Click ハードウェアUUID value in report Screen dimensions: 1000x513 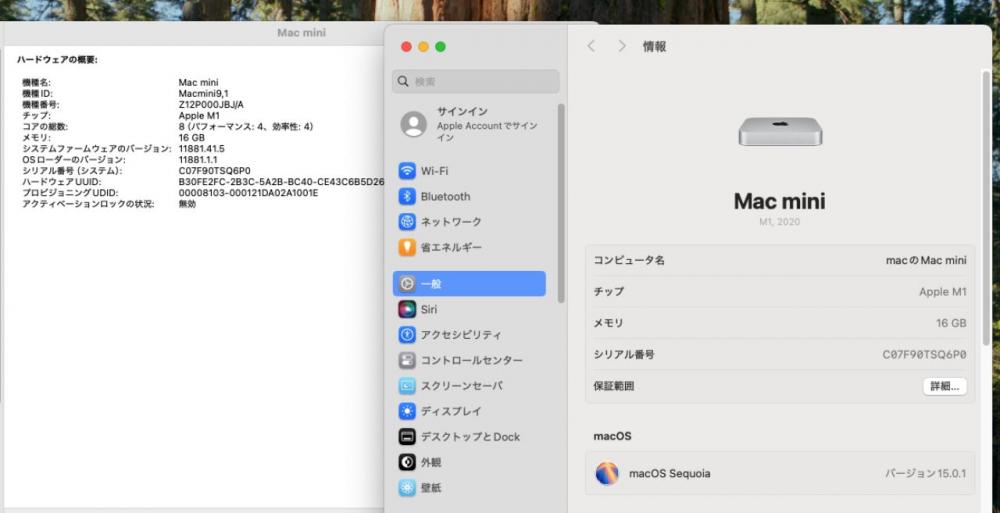[281, 182]
